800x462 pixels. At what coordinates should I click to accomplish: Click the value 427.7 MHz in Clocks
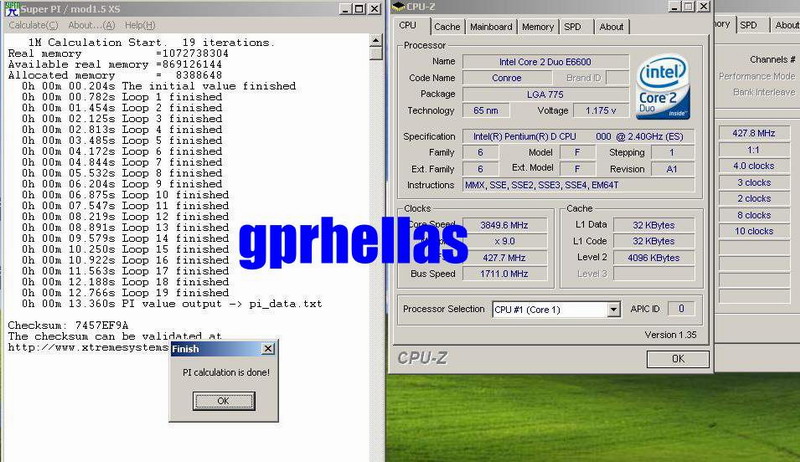tap(504, 258)
